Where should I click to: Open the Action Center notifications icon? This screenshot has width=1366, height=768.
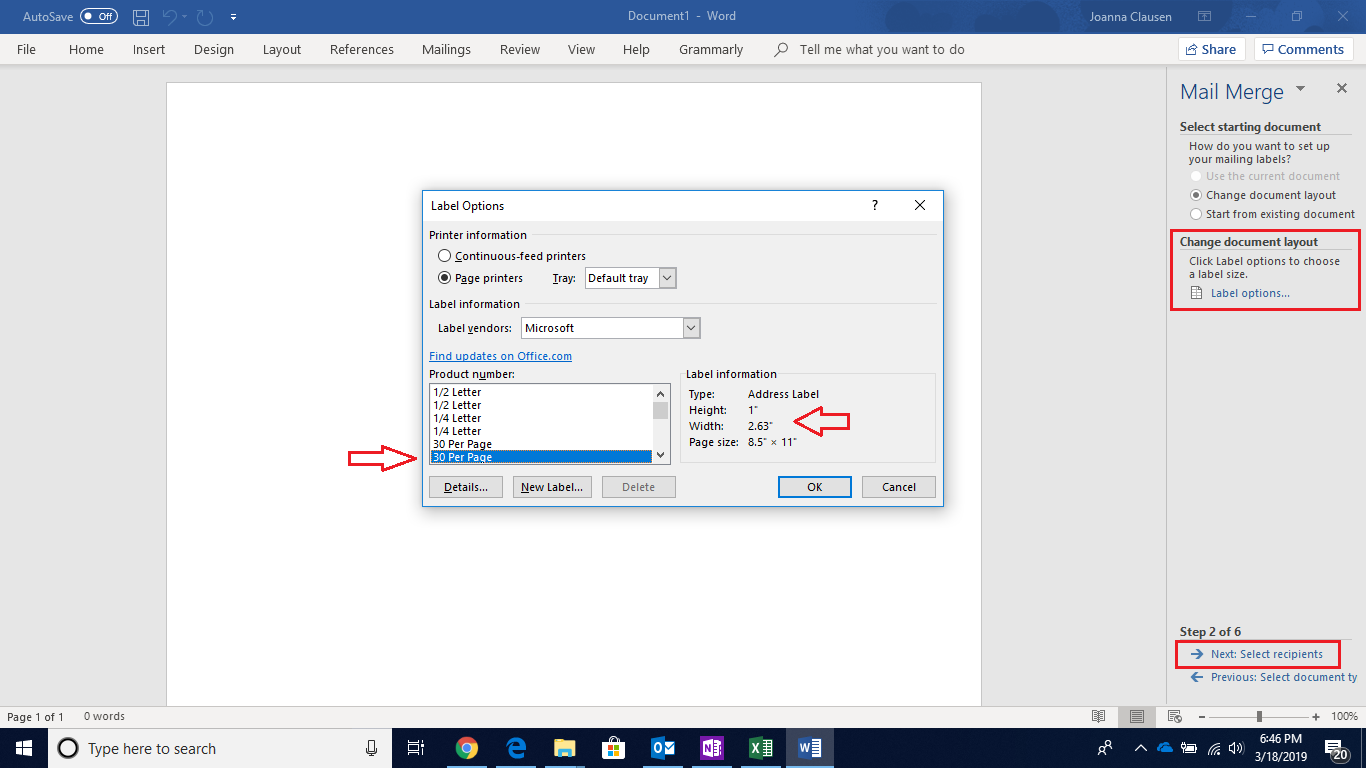(1337, 748)
